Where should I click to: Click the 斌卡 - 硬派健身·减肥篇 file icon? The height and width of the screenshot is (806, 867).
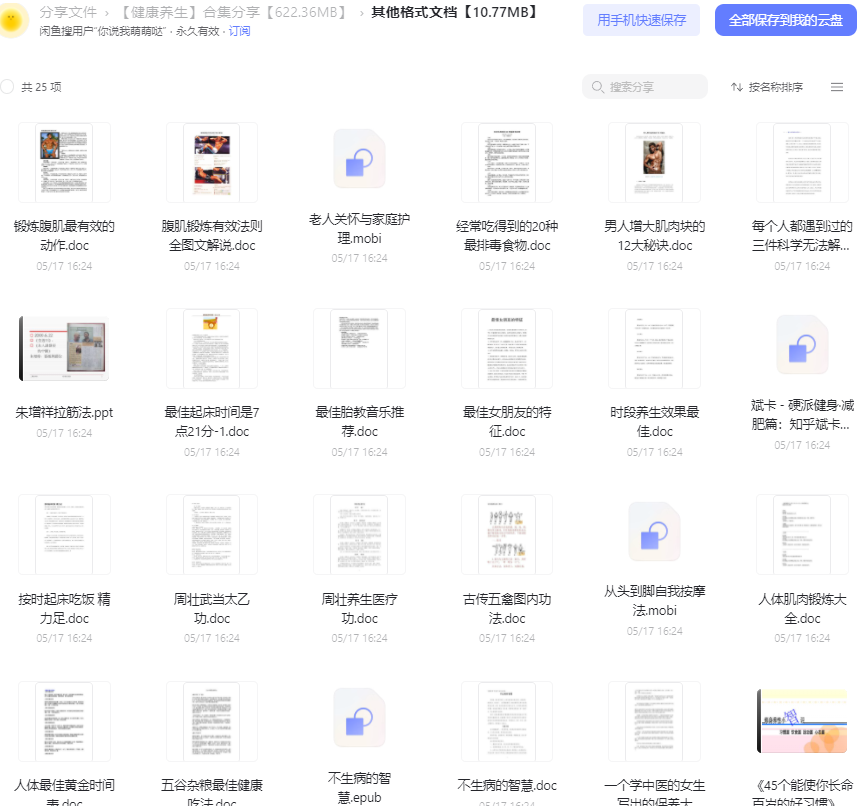[802, 345]
